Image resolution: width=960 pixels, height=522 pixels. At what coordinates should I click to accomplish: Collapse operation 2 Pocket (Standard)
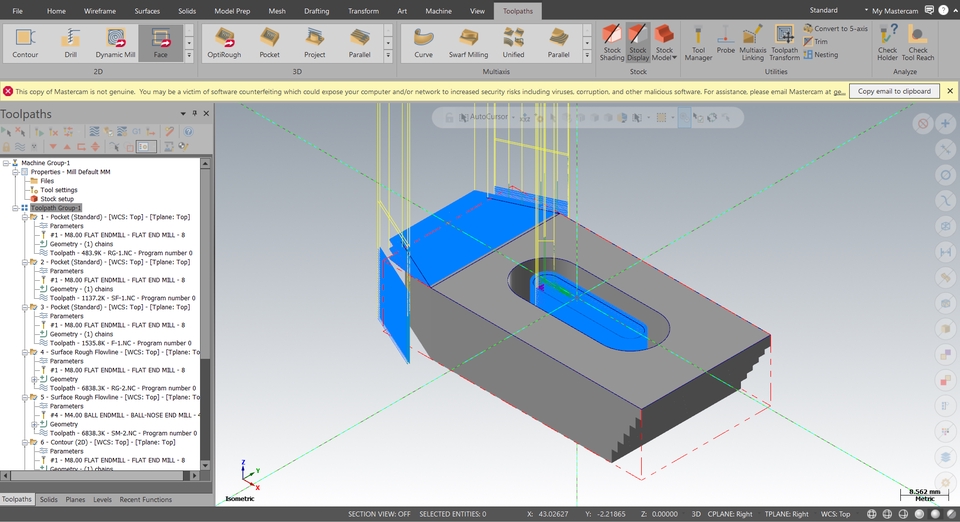coord(24,262)
